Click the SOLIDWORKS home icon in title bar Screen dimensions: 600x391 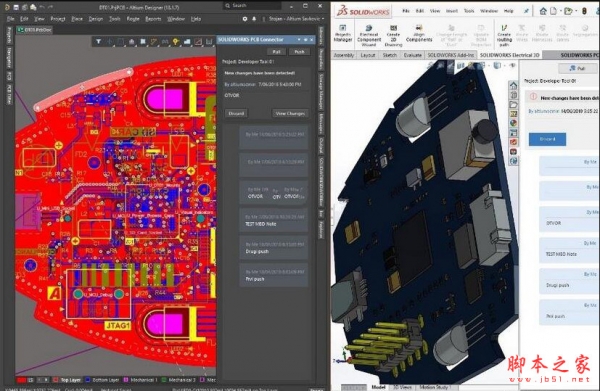(x=543, y=11)
